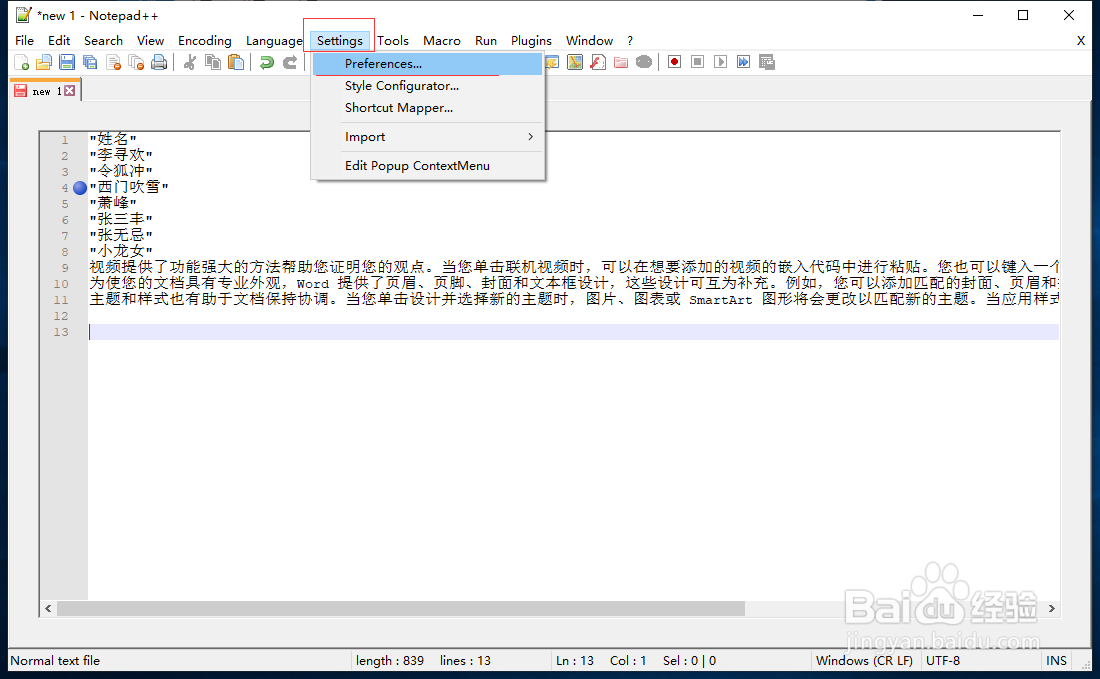The width and height of the screenshot is (1100, 679).
Task: Open the Window menu
Action: (589, 41)
